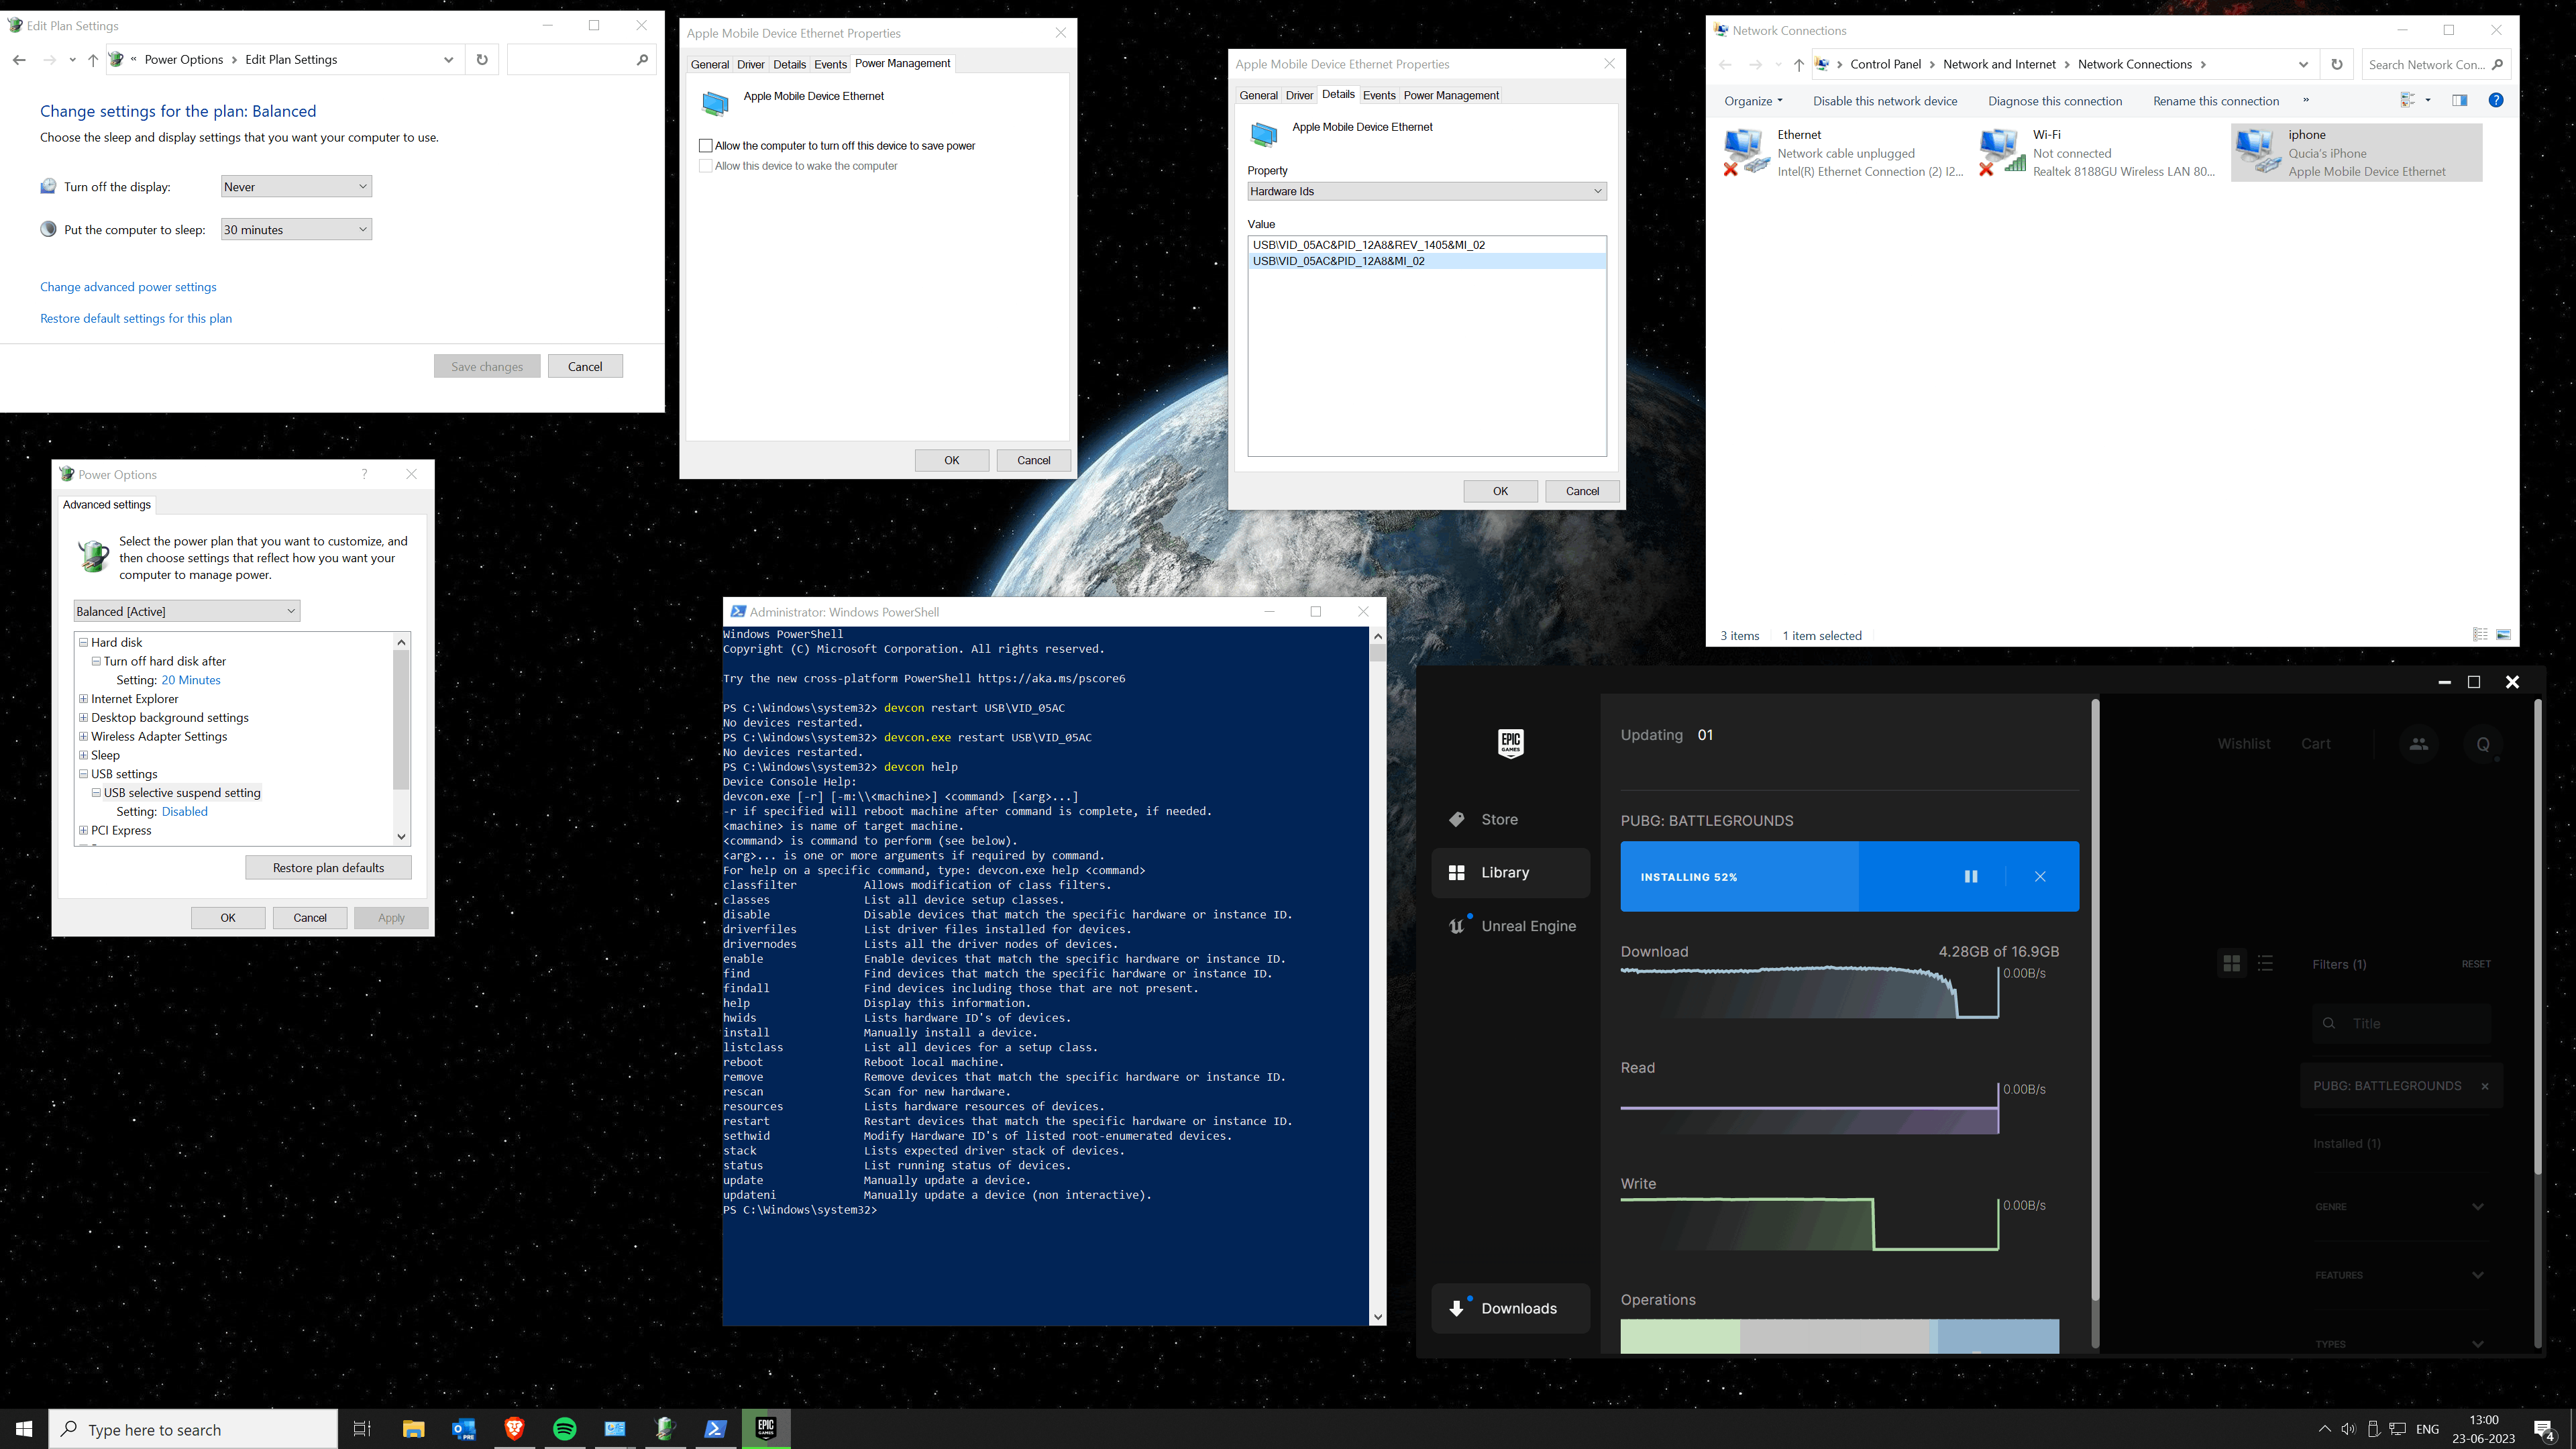Image resolution: width=2576 pixels, height=1449 pixels.
Task: Expand the PCI Express tree node
Action: tap(84, 830)
